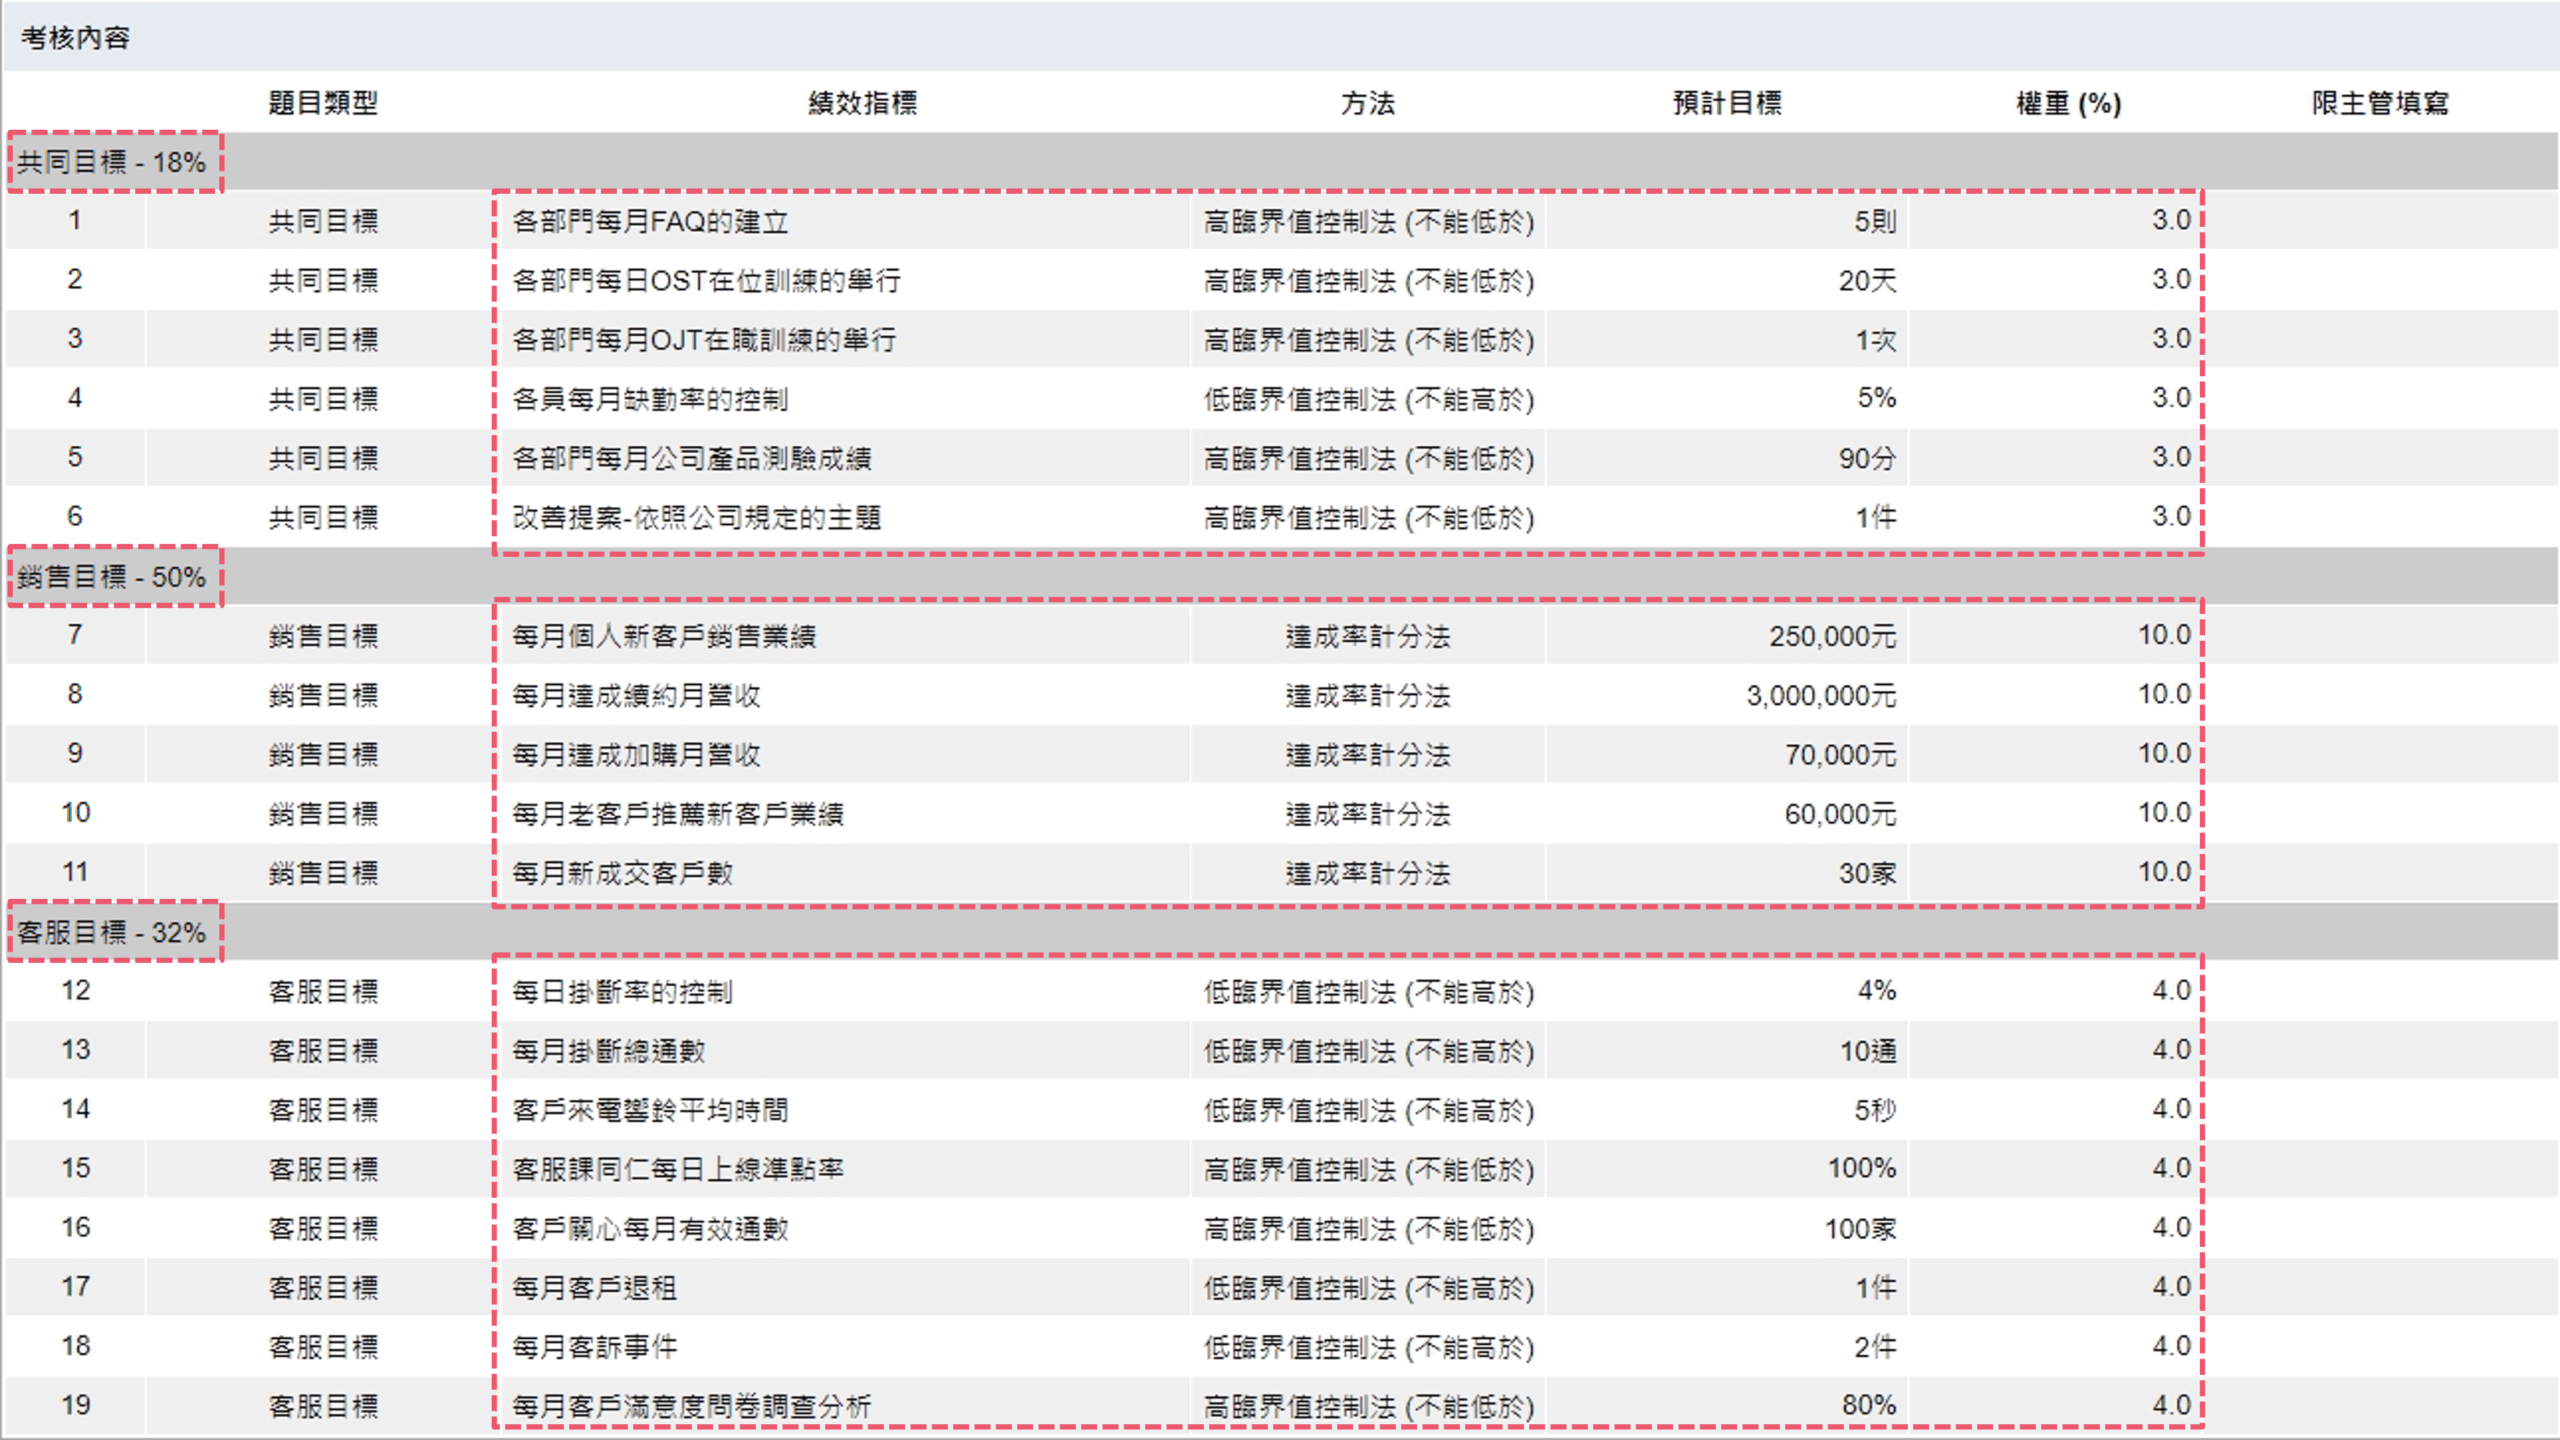
Task: Click the 績效指標 column header
Action: [862, 103]
